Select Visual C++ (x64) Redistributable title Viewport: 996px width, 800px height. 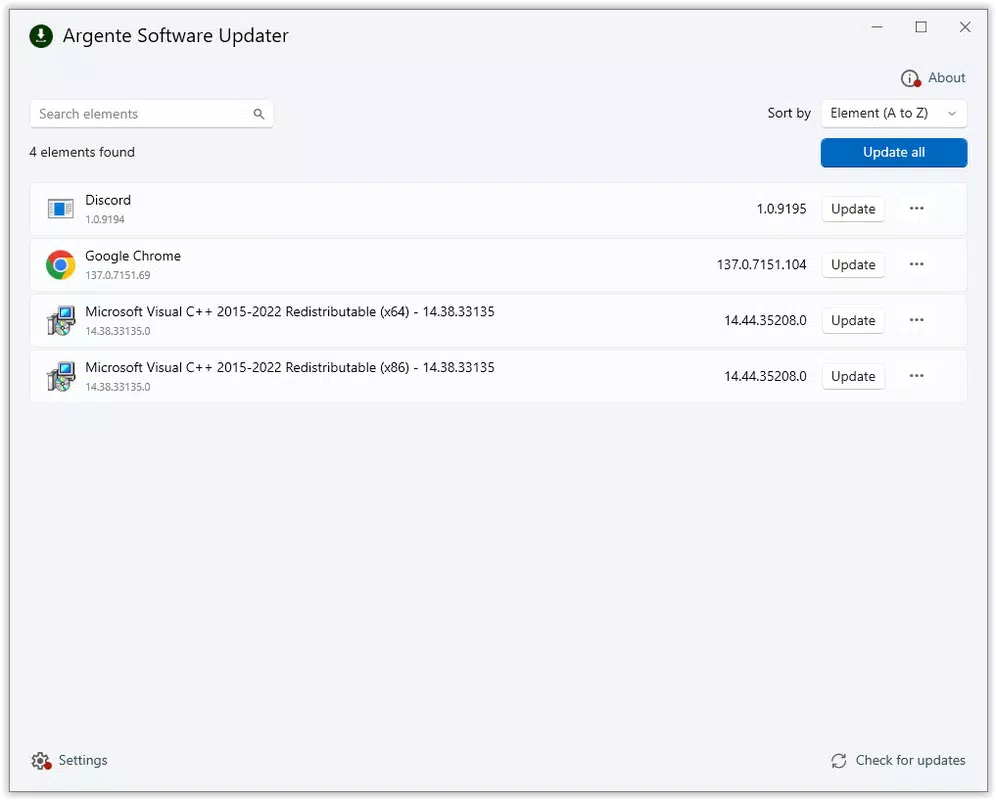(290, 312)
